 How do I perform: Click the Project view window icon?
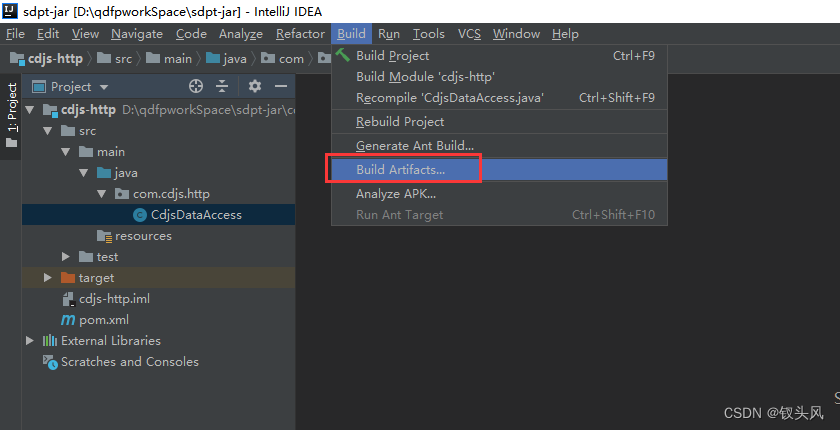pos(39,86)
